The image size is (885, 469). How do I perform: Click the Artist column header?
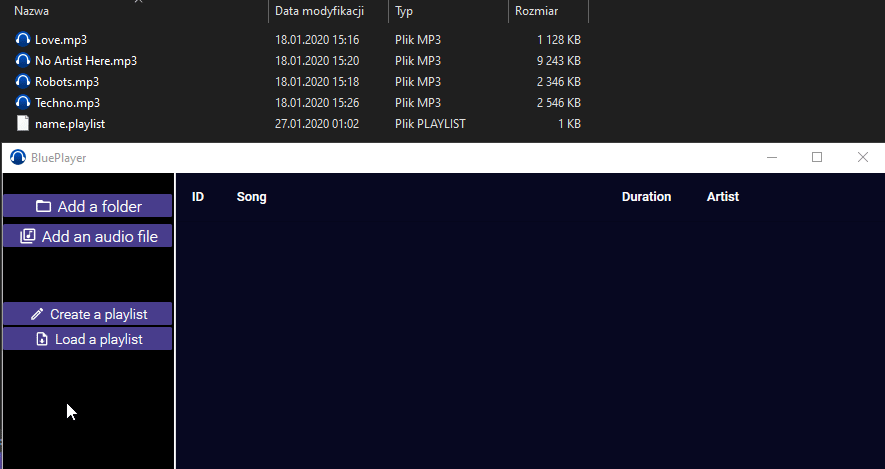[x=722, y=197]
